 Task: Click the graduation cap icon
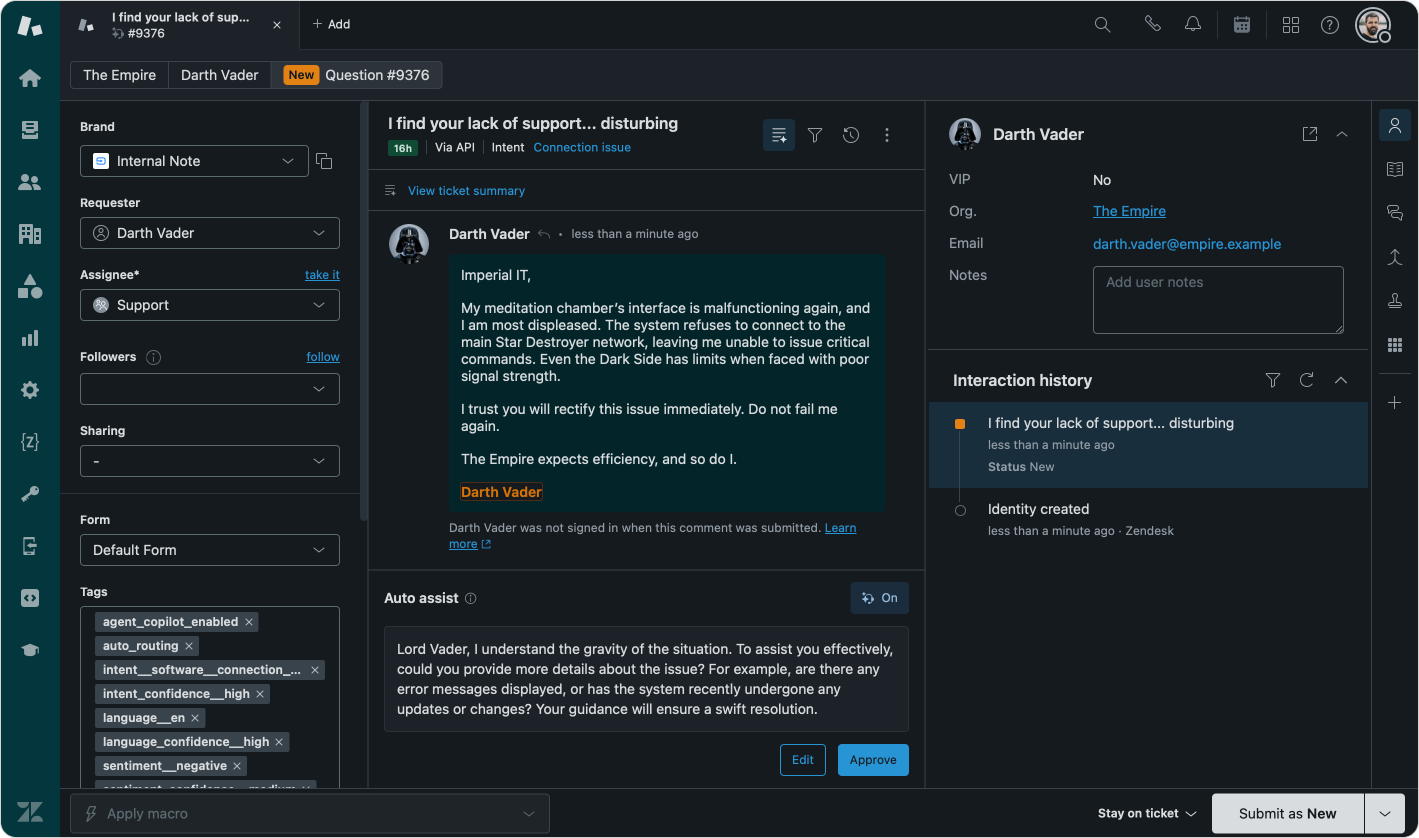tap(30, 650)
